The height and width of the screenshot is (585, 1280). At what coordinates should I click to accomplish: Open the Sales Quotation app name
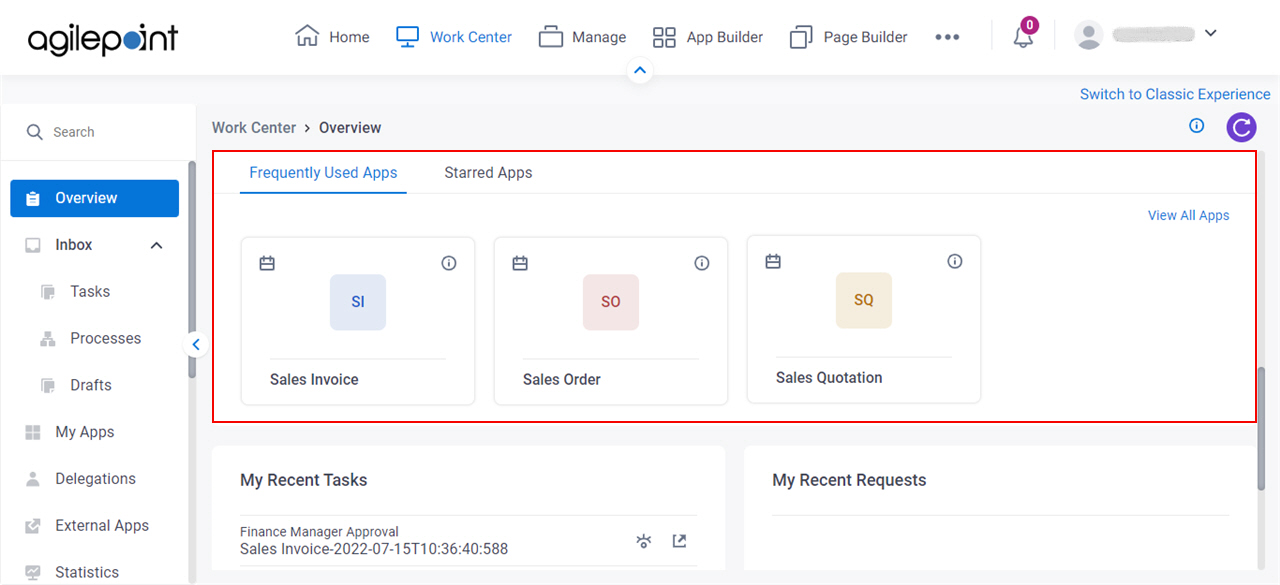coord(829,378)
